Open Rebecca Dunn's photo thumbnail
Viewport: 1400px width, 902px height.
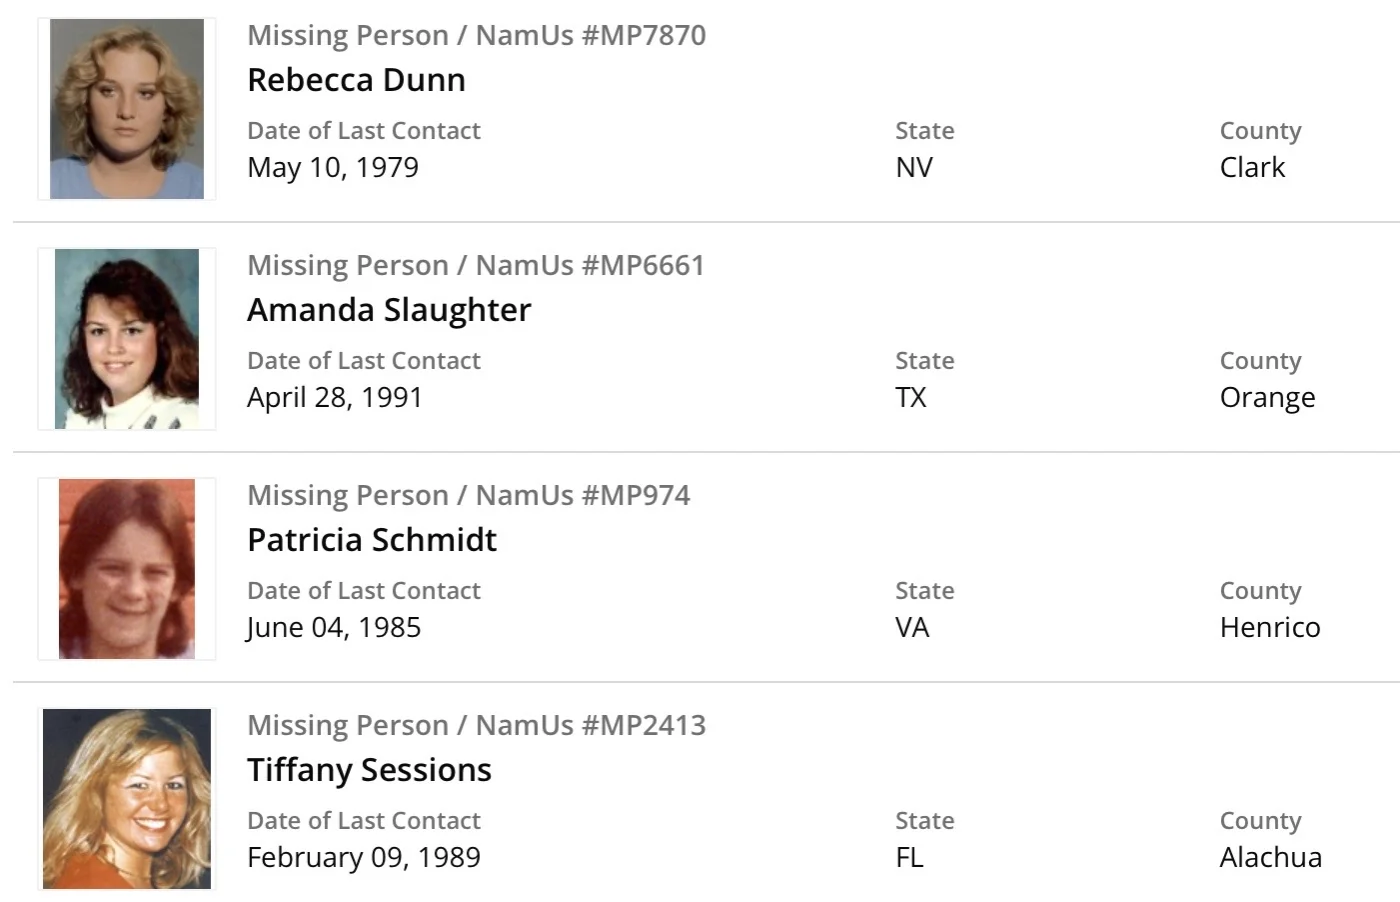point(127,109)
